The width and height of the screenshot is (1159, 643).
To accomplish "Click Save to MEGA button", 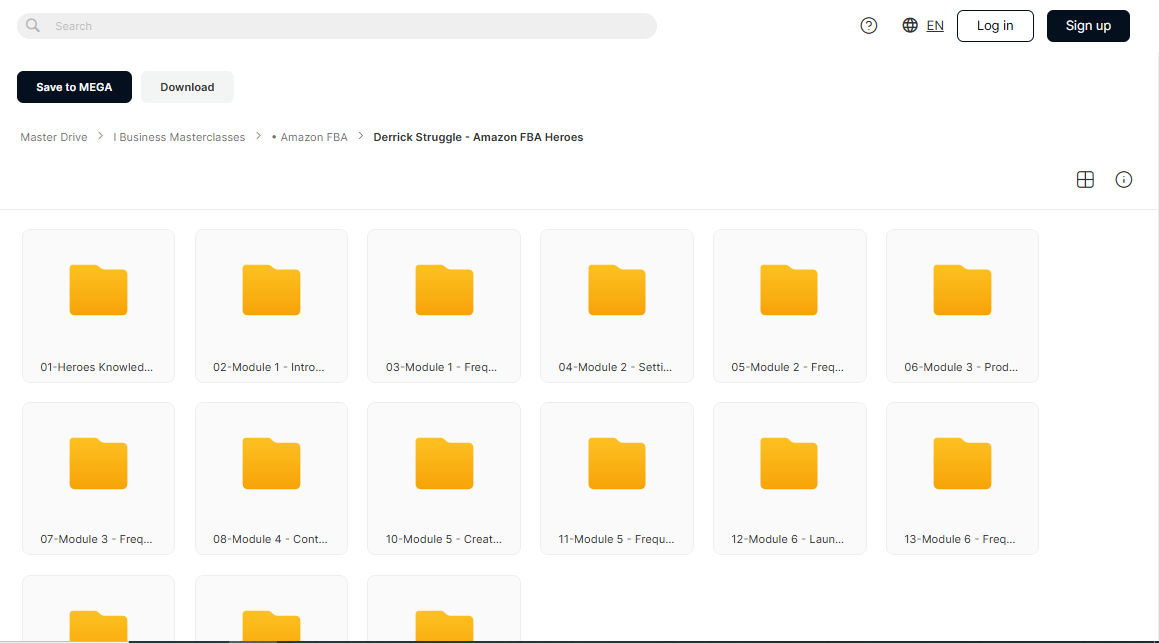I will tap(75, 87).
